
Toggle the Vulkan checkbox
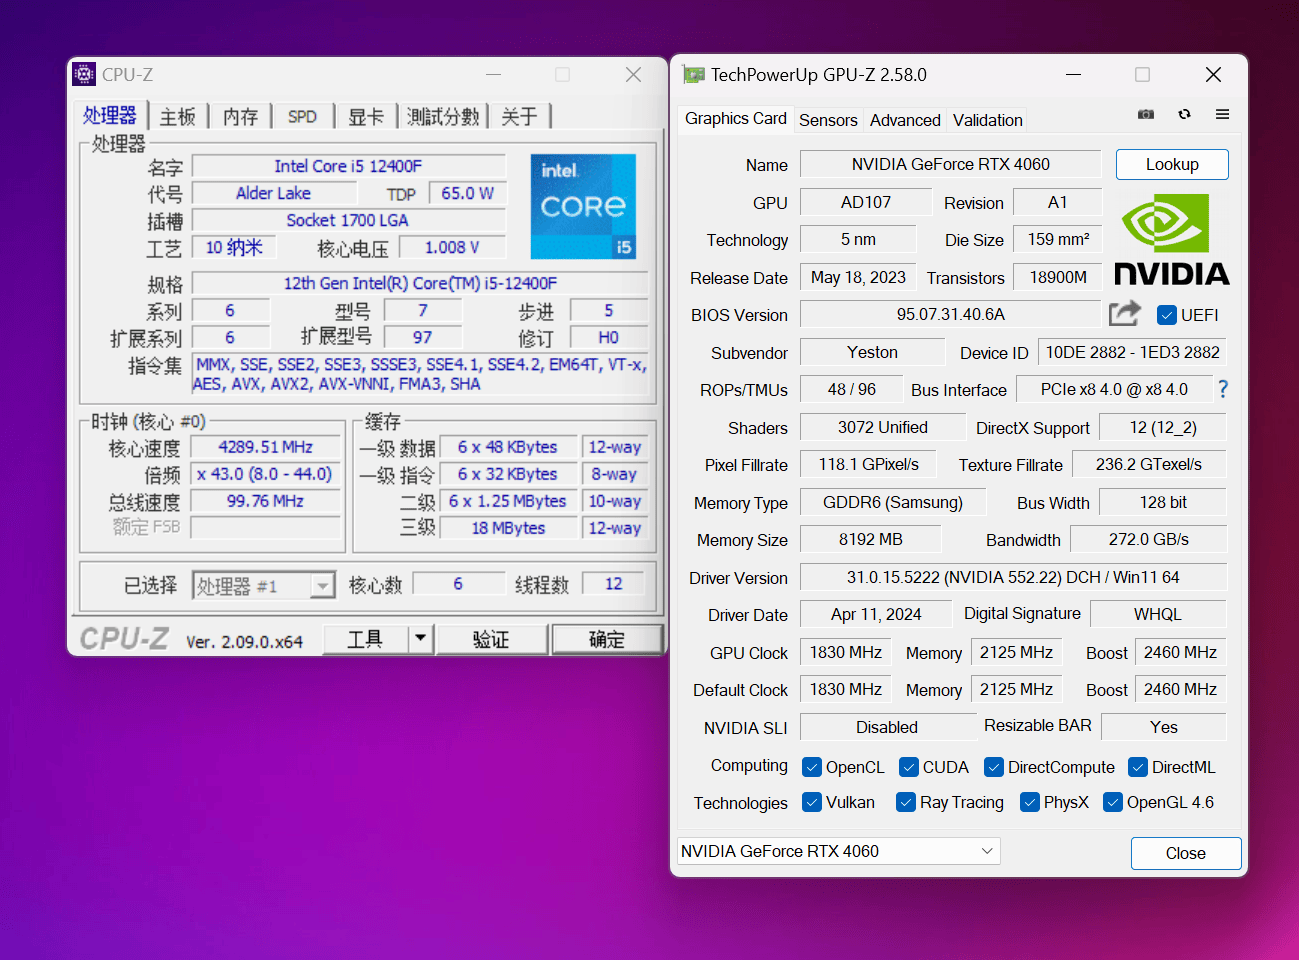click(812, 802)
